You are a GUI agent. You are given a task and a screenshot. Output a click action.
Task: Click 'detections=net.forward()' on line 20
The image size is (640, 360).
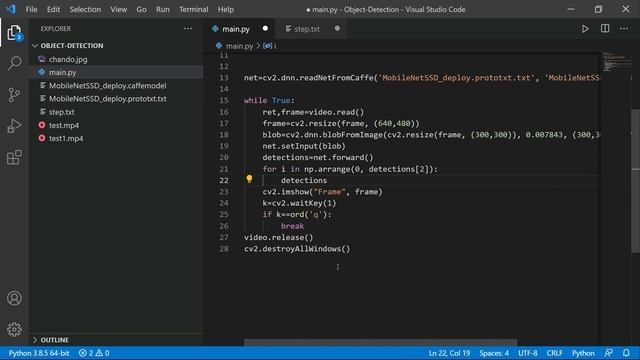[318, 158]
